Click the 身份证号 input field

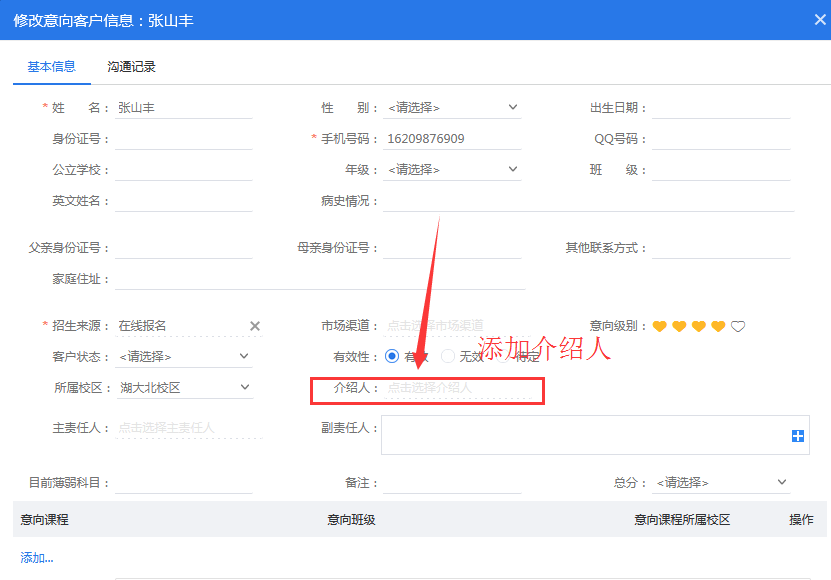click(x=184, y=139)
